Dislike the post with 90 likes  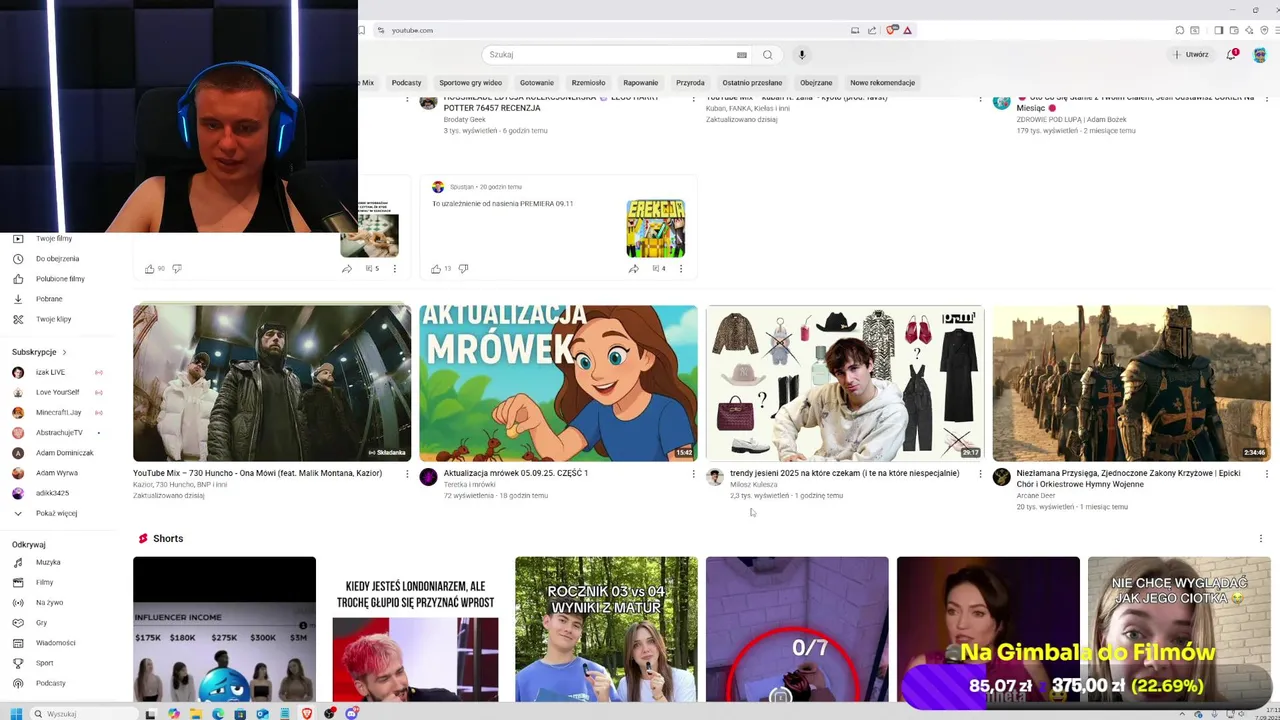[177, 268]
